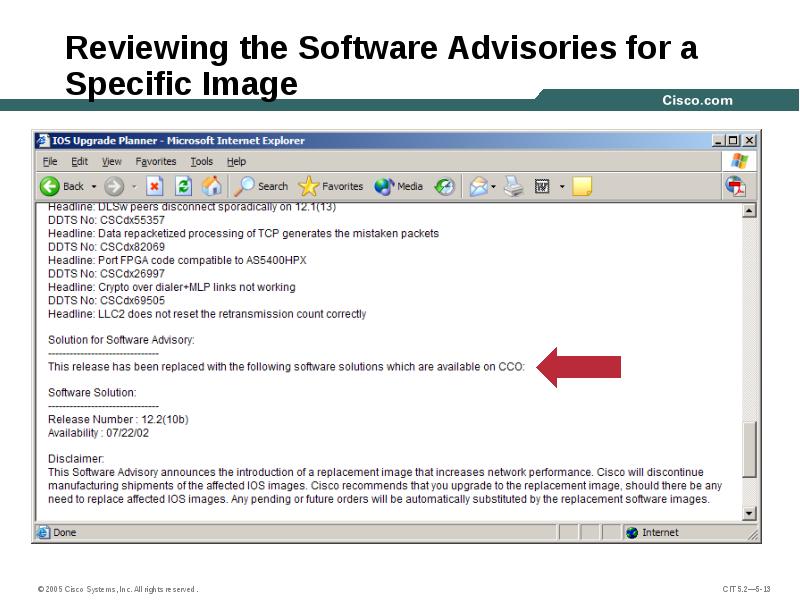
Task: Open the Favorites menu
Action: (x=156, y=162)
